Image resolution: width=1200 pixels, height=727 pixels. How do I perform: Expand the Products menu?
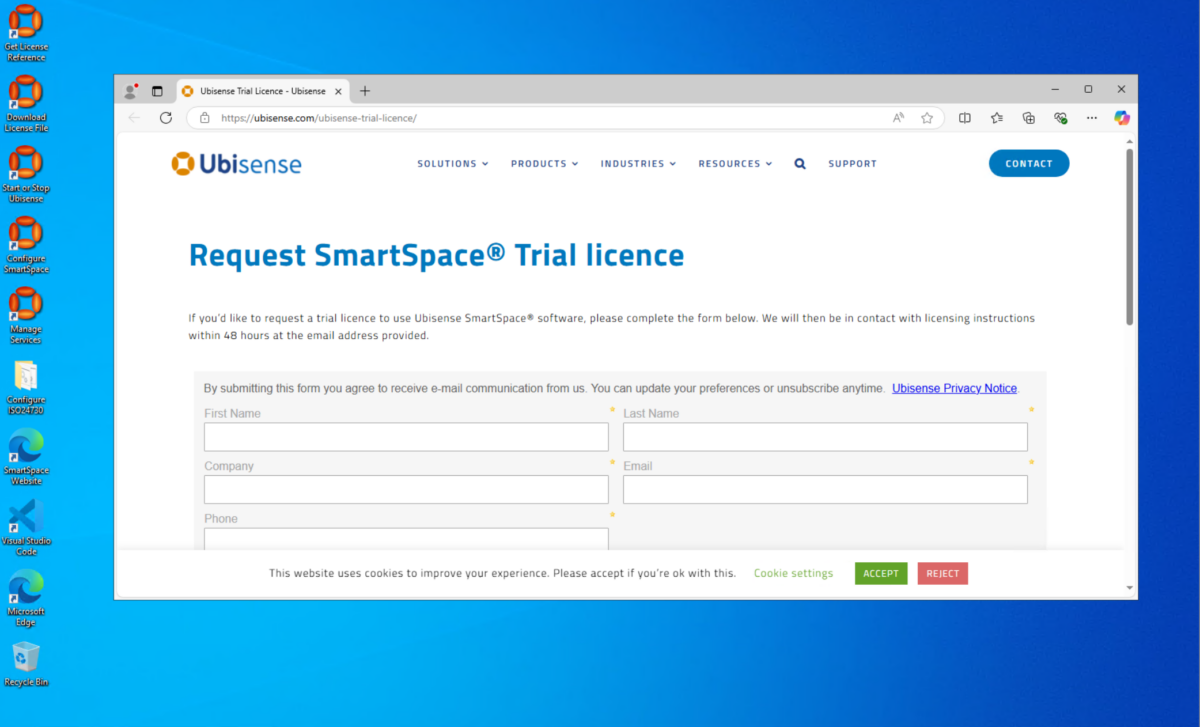point(545,164)
